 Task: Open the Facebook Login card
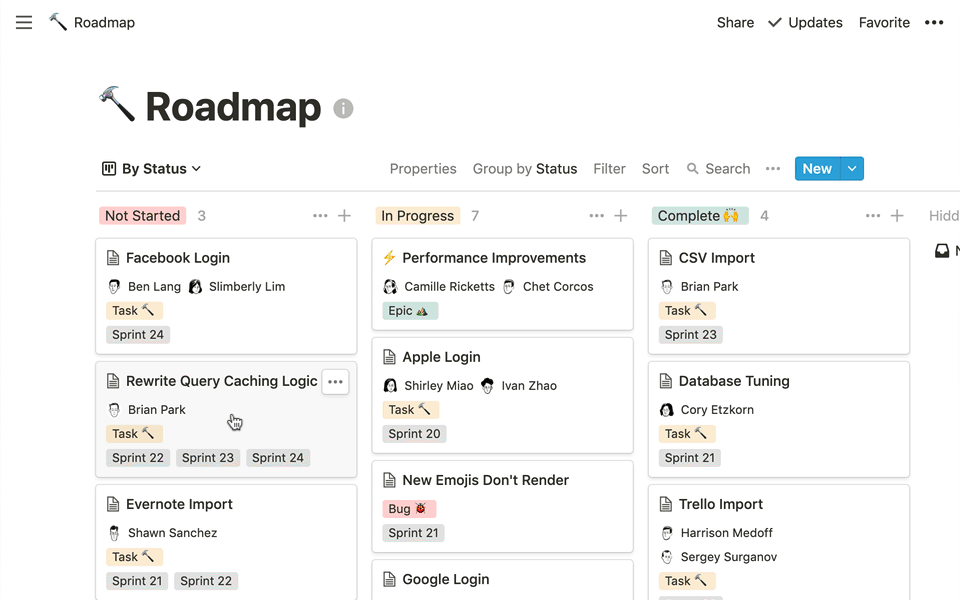[x=178, y=258]
